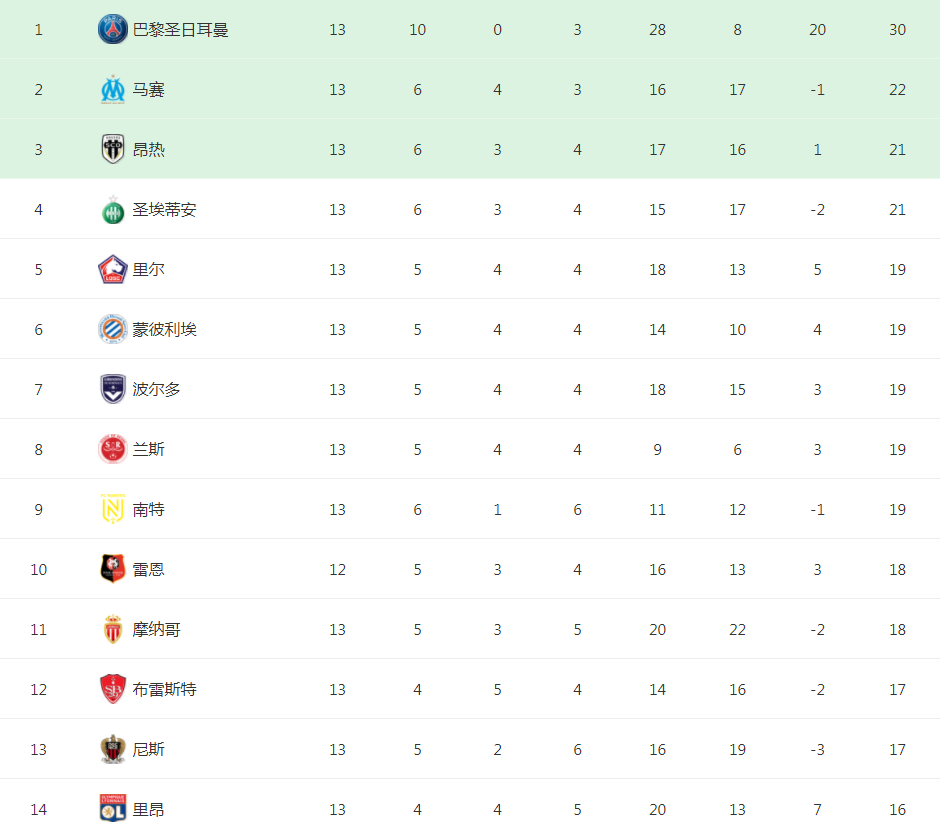Select the Brest red shield logo

(x=113, y=689)
